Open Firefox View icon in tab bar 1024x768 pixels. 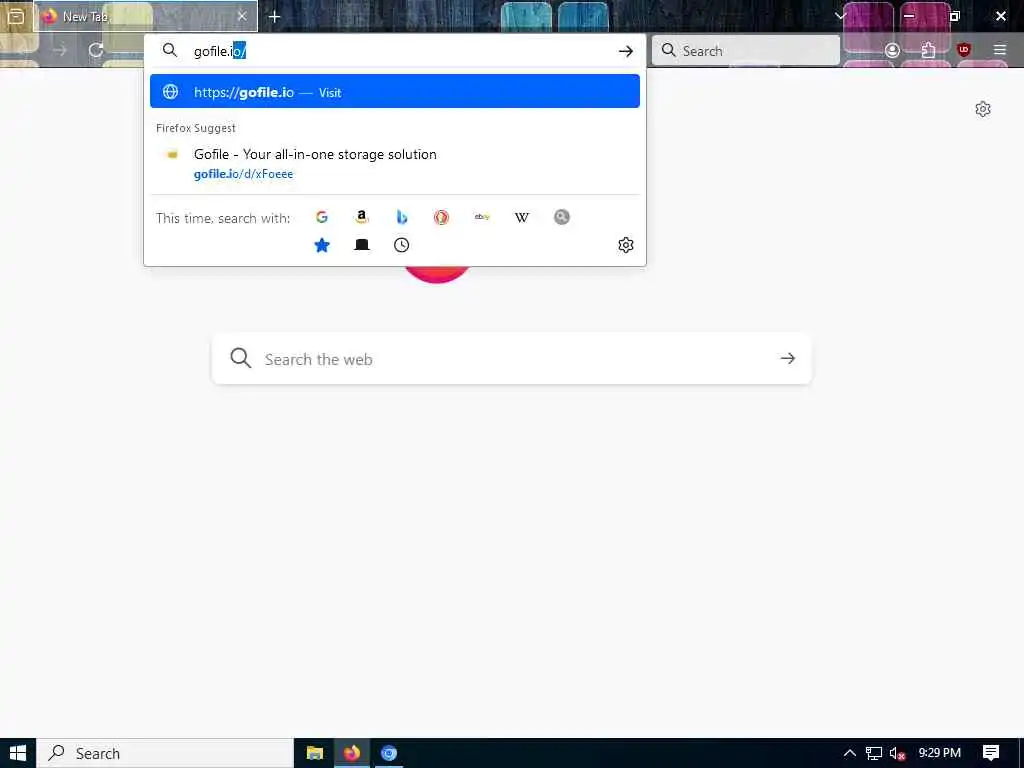[x=16, y=16]
